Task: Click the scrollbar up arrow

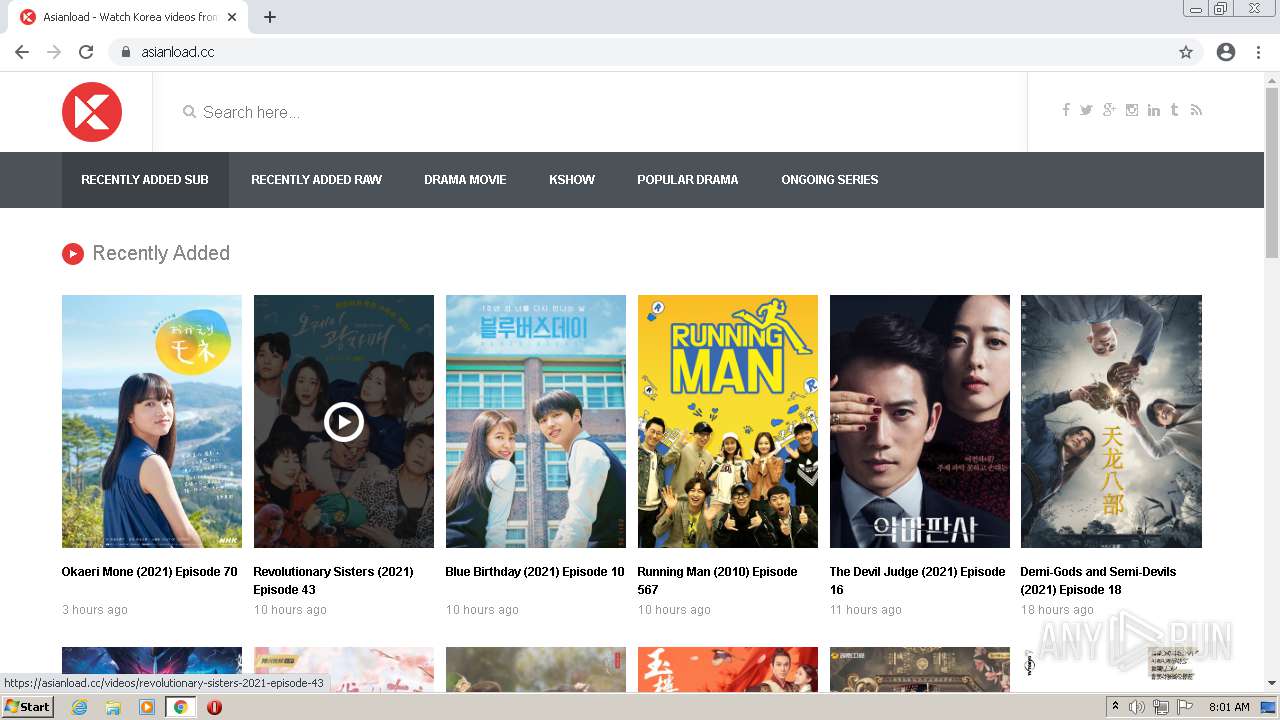Action: tap(1272, 80)
